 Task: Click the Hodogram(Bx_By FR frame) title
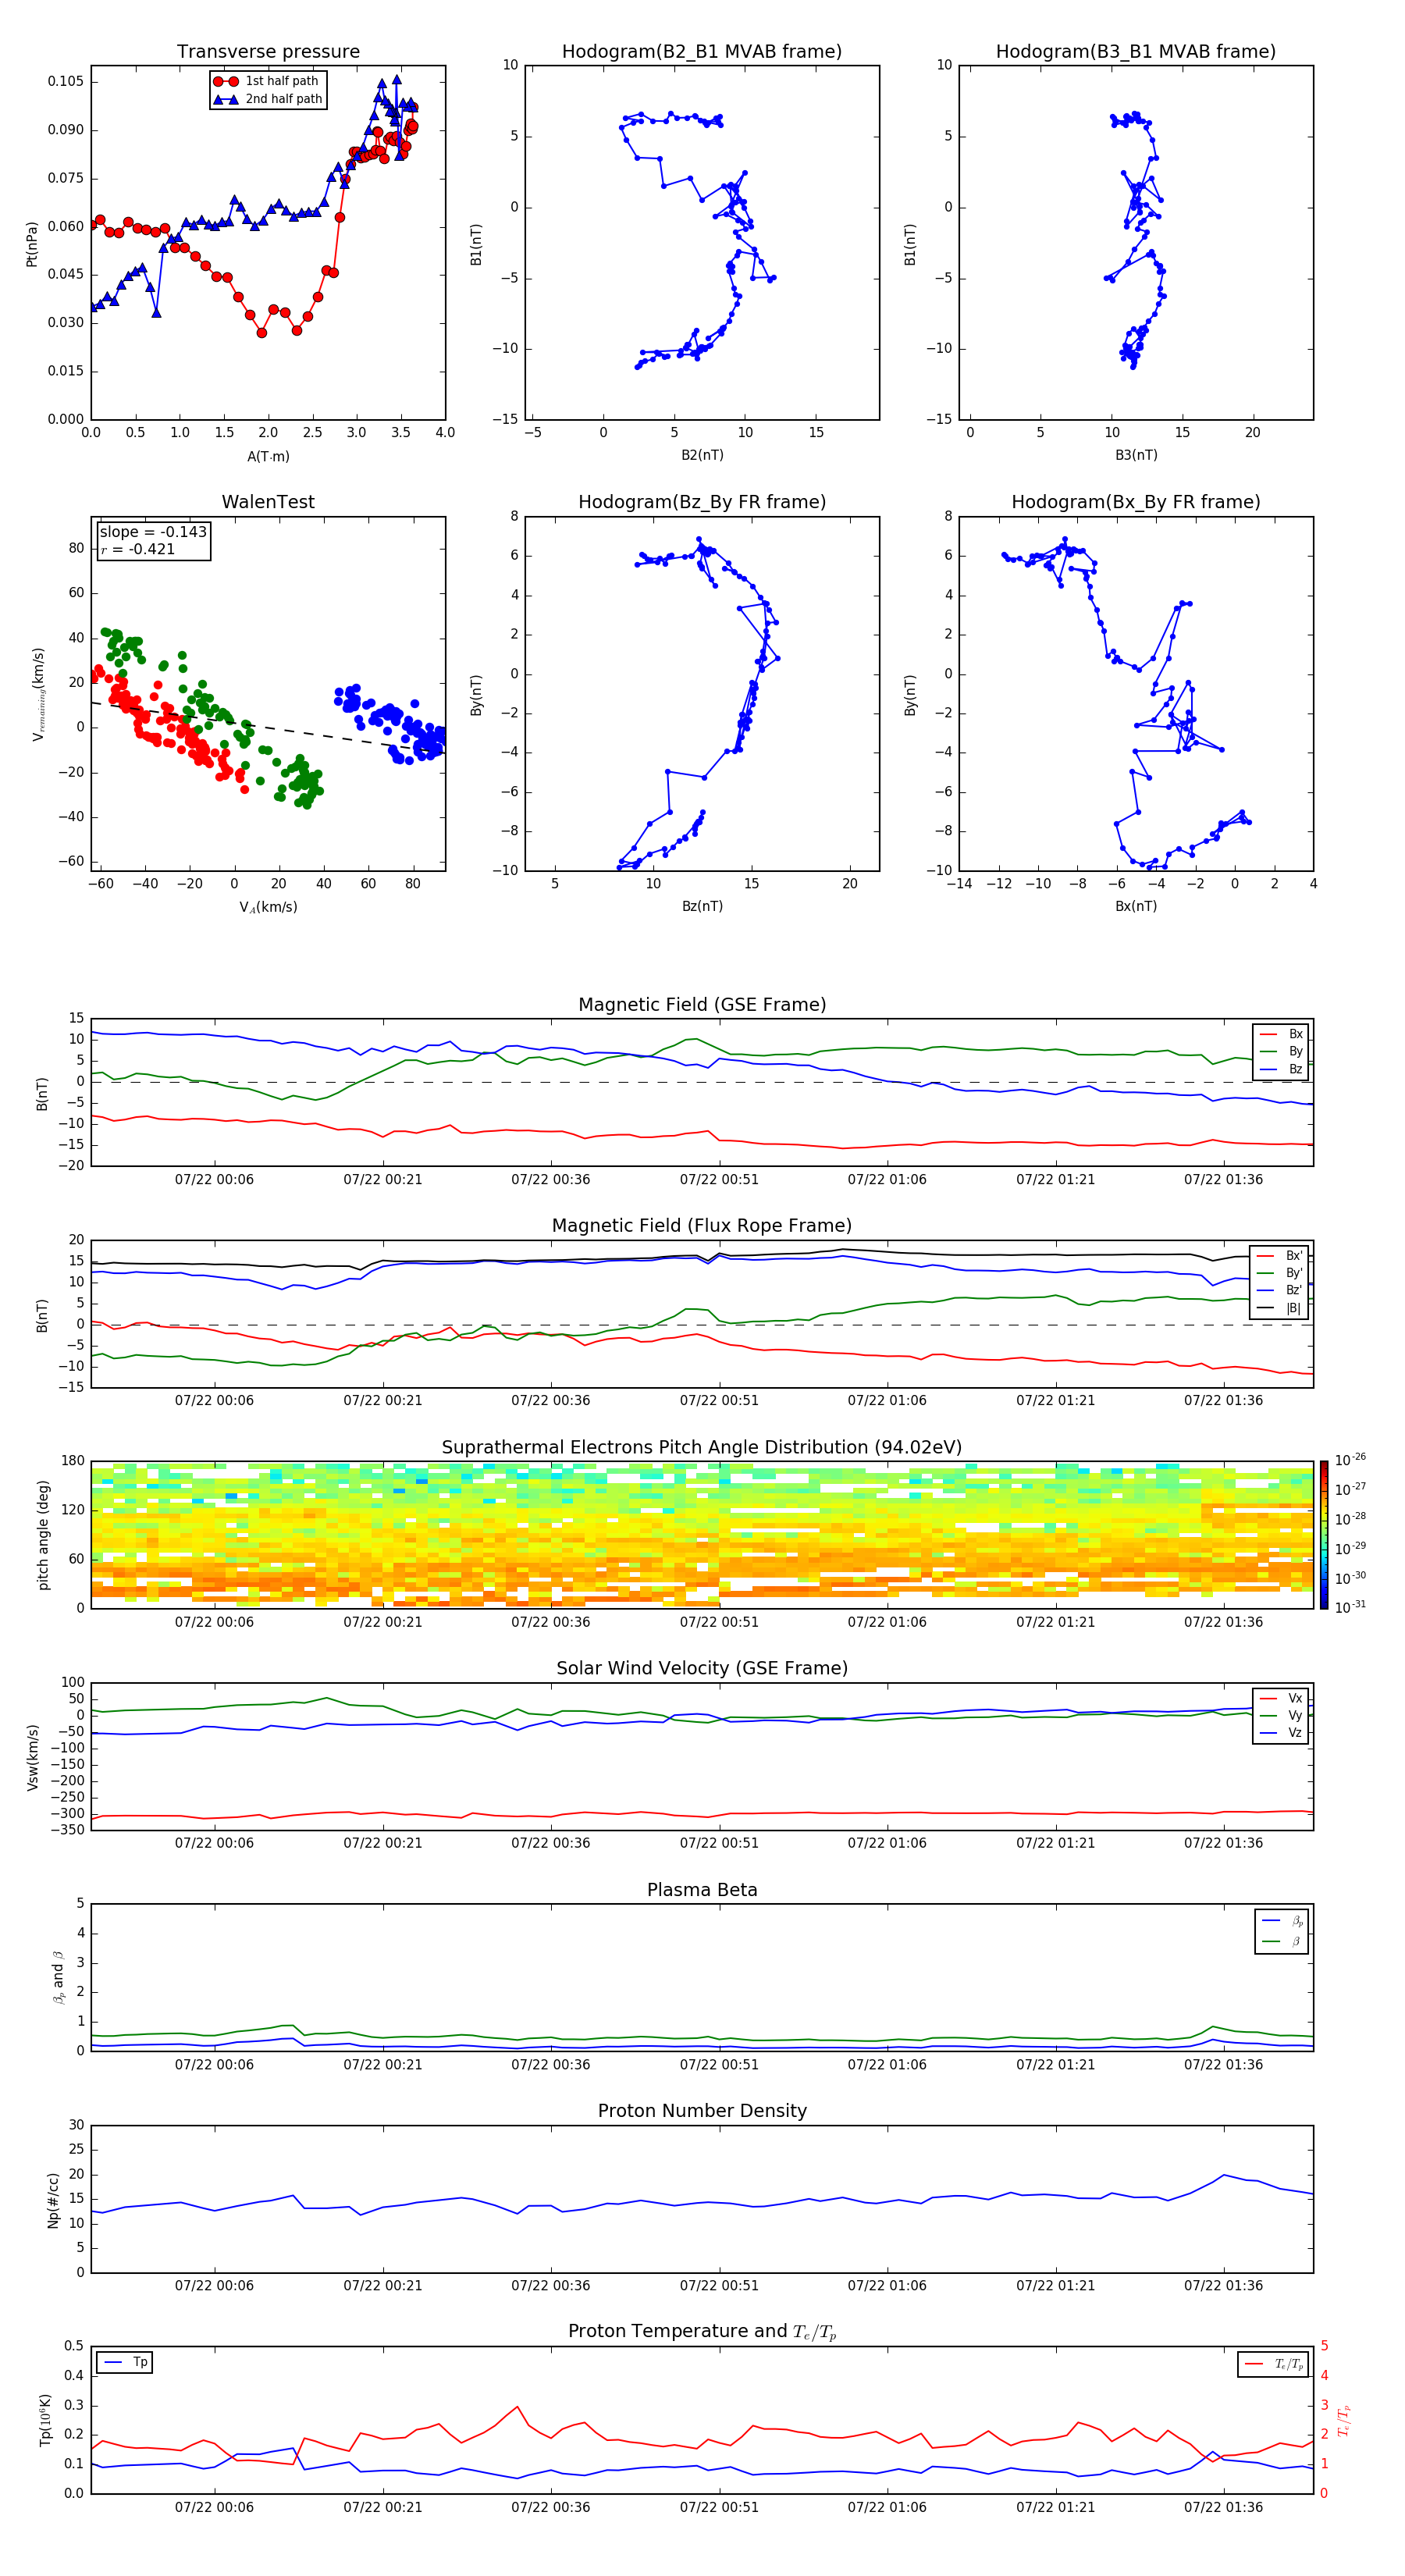pos(1136,502)
